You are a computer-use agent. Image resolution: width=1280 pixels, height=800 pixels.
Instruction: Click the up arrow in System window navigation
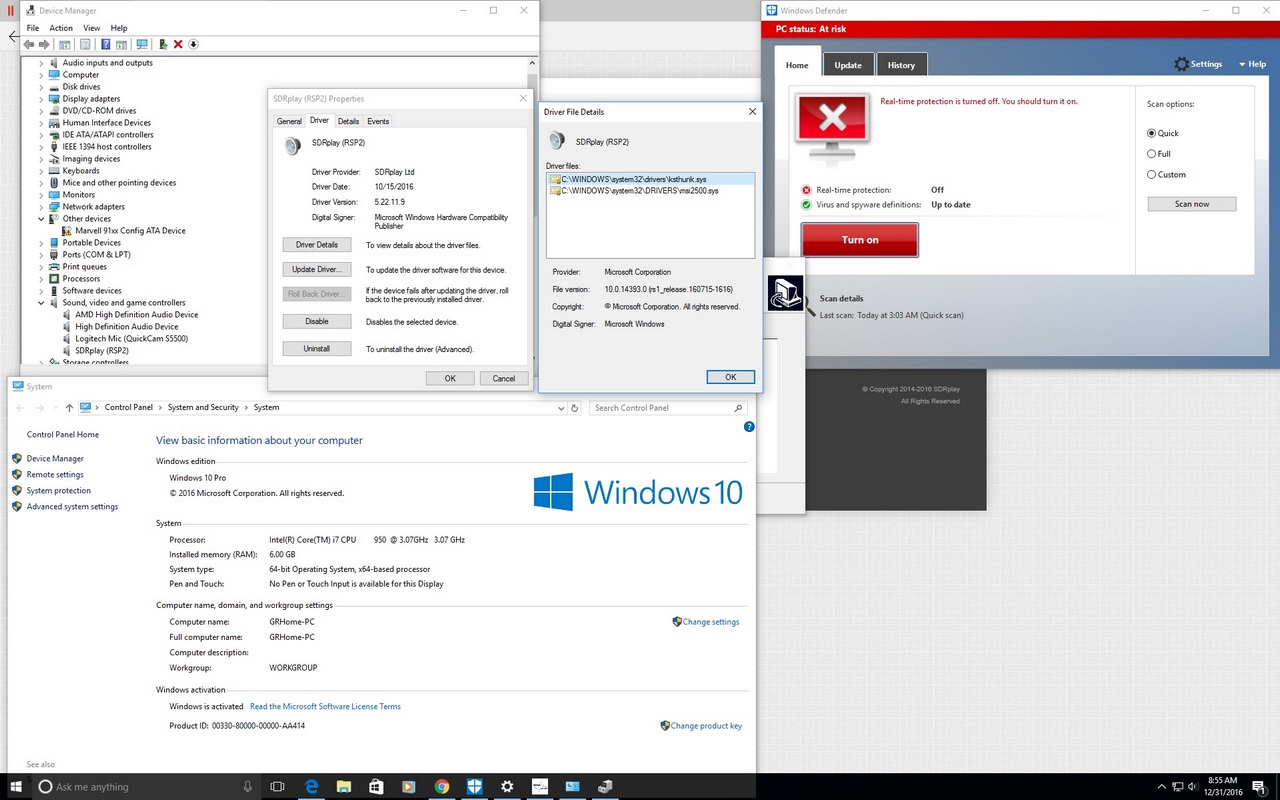click(69, 408)
